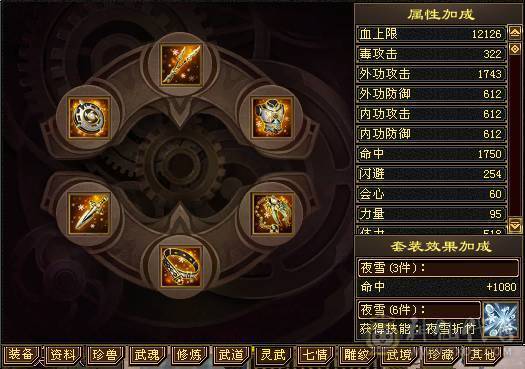Select the white armor chestpiece slot

[x=272, y=118]
